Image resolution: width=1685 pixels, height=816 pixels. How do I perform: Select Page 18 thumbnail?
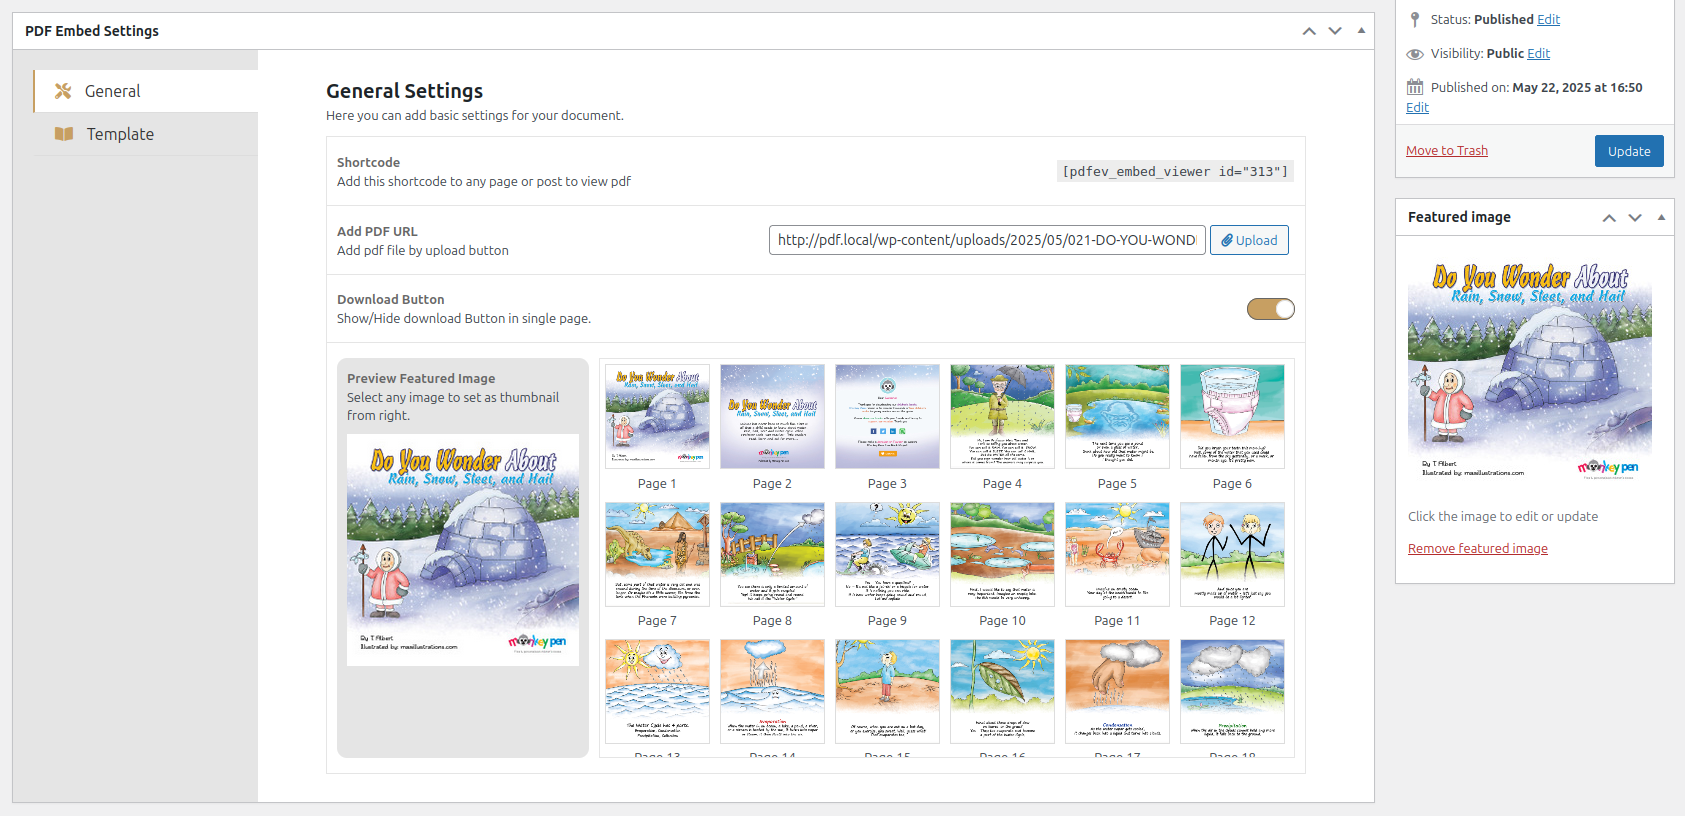tap(1232, 691)
